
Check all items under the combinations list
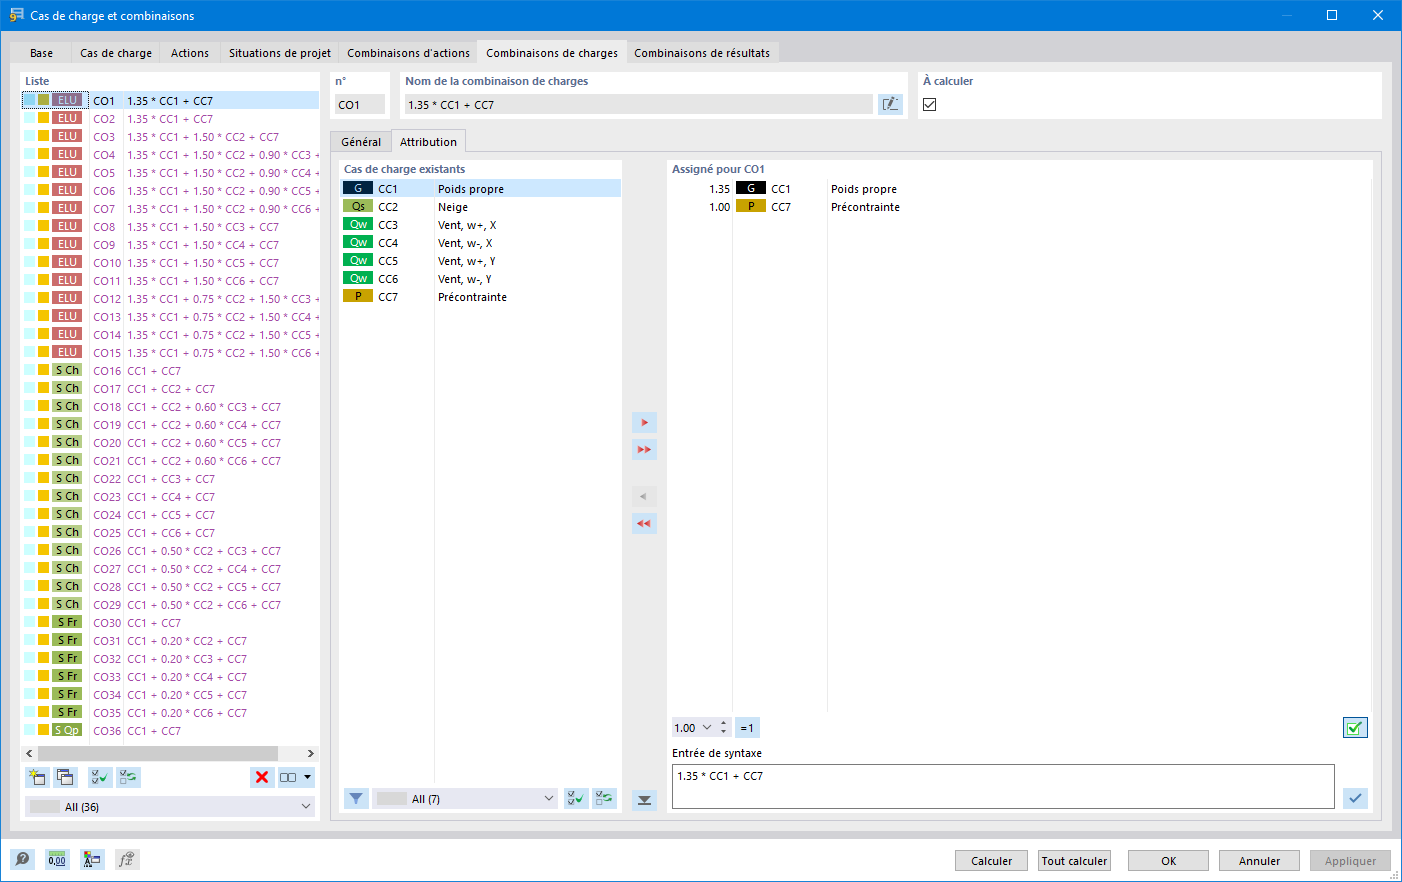pyautogui.click(x=100, y=777)
